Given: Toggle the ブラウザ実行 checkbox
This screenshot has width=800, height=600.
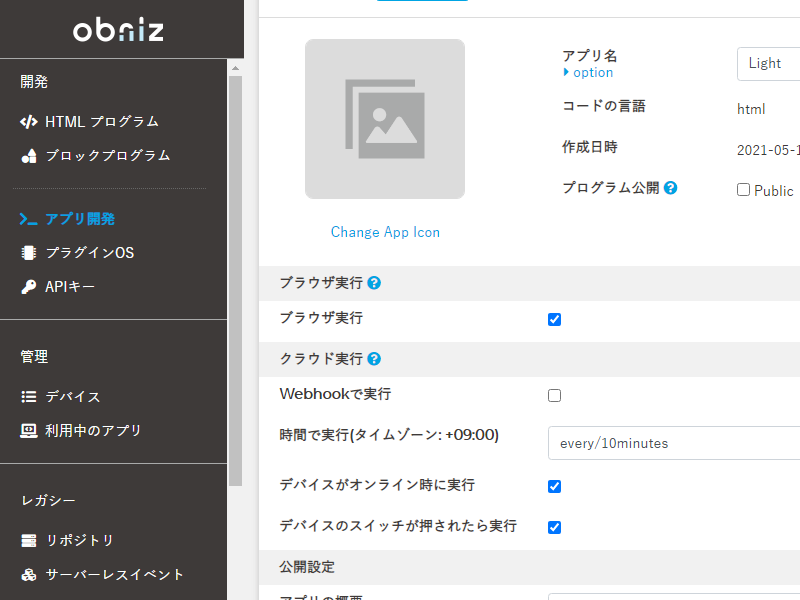Looking at the screenshot, I should click(x=555, y=320).
